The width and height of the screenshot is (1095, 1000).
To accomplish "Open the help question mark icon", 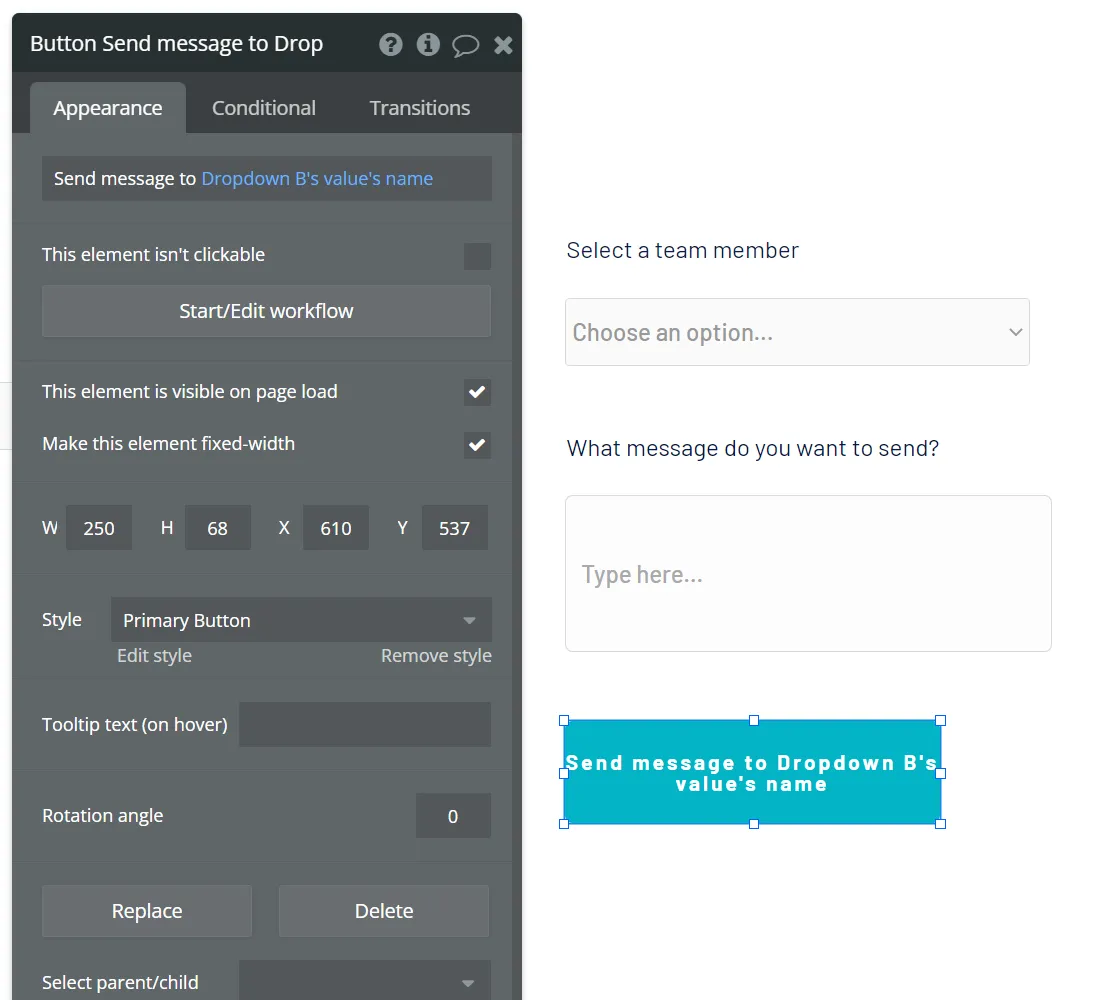I will tap(390, 45).
